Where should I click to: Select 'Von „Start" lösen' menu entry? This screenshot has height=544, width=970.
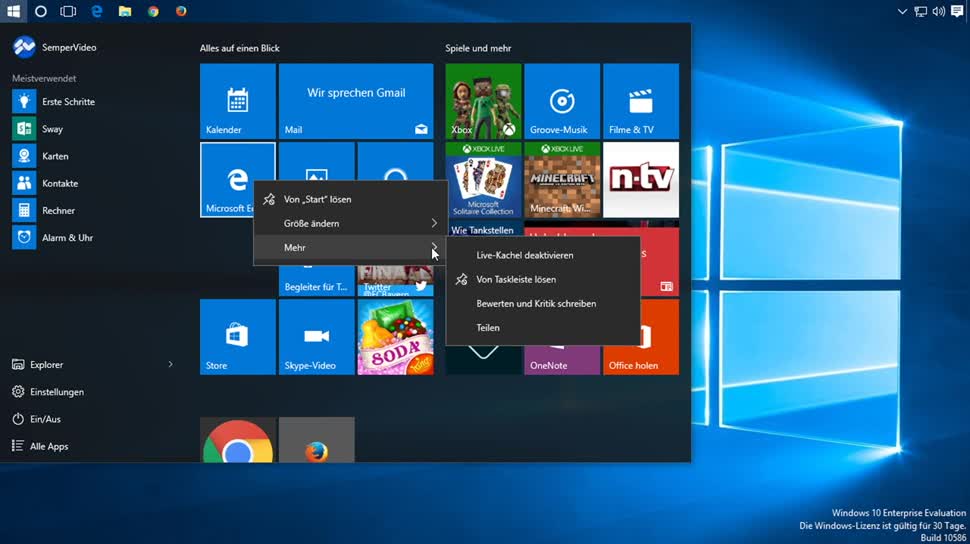[351, 199]
